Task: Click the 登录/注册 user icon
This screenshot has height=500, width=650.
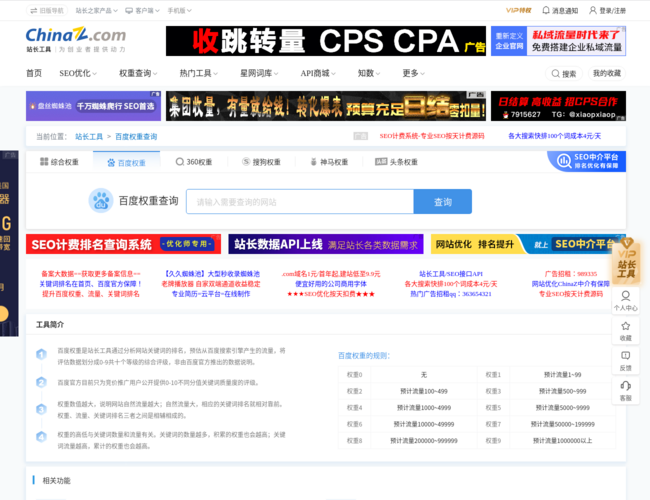Action: (593, 10)
